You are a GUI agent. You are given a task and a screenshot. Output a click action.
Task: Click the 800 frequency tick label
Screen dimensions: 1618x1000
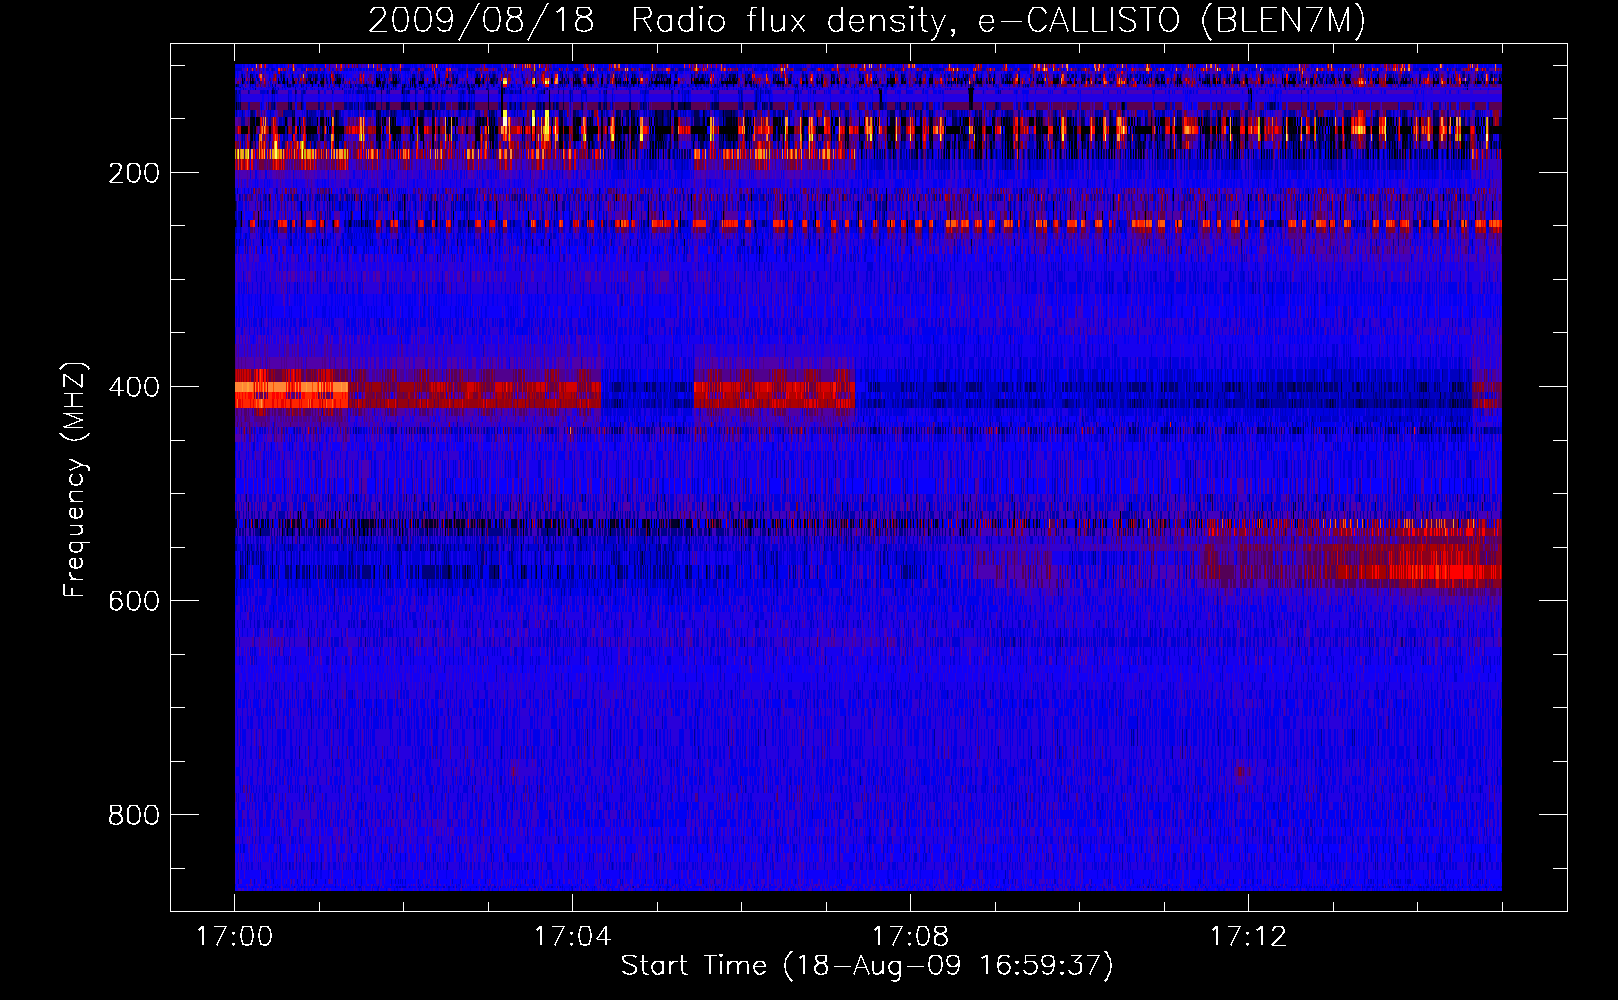click(134, 815)
